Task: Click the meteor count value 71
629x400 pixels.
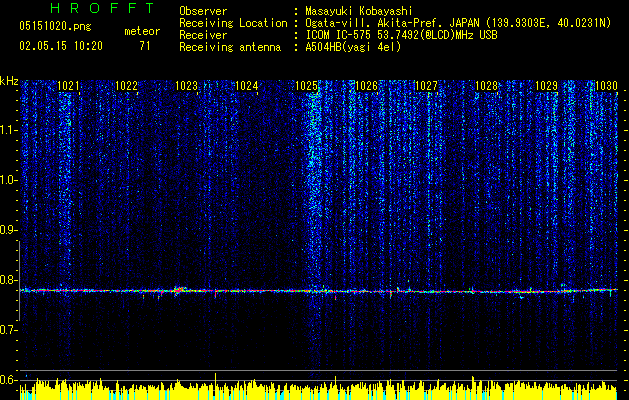Action: [145, 46]
